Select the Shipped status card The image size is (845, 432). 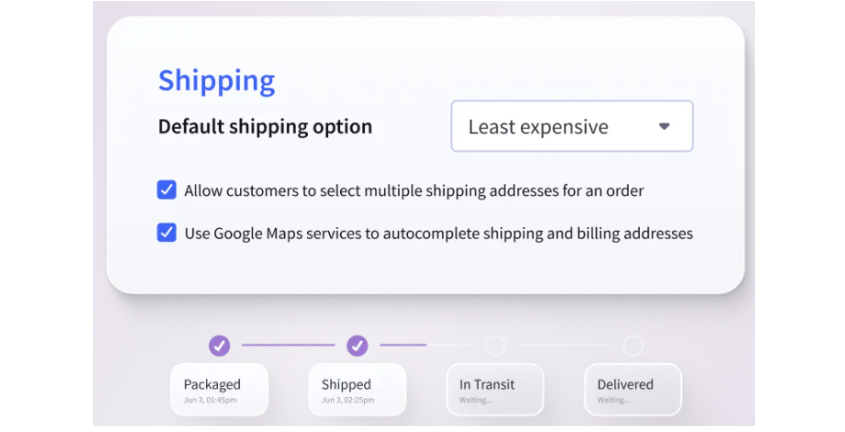357,389
